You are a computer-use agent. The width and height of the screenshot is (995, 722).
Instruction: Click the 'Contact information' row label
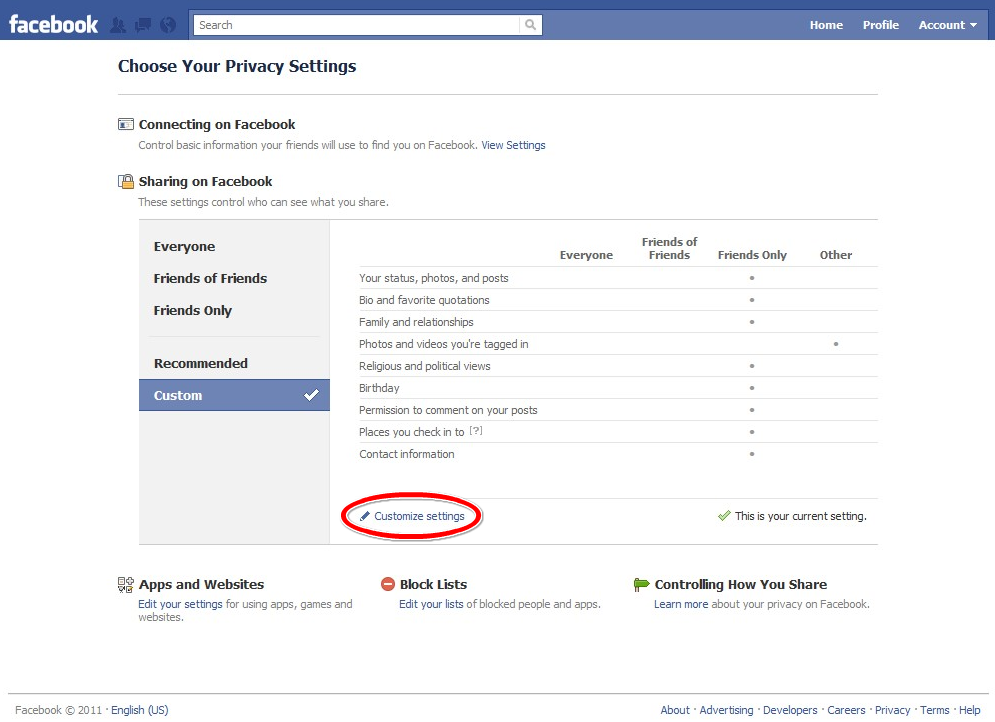point(407,454)
